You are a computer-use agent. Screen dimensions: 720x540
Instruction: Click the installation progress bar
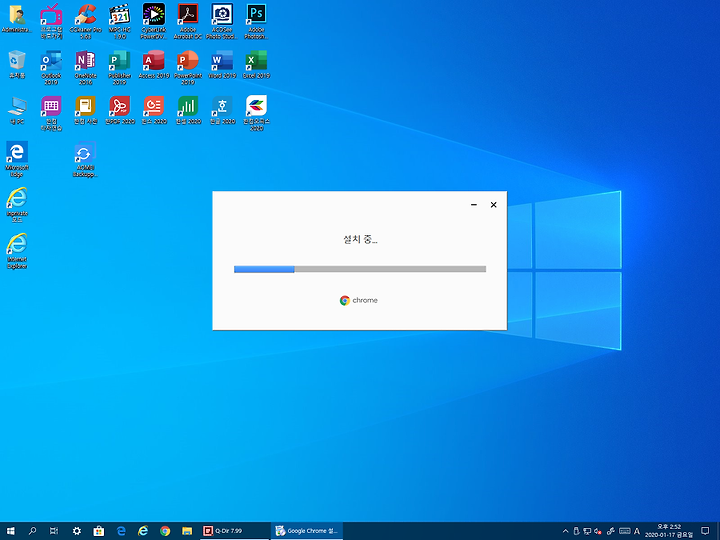[x=360, y=269]
